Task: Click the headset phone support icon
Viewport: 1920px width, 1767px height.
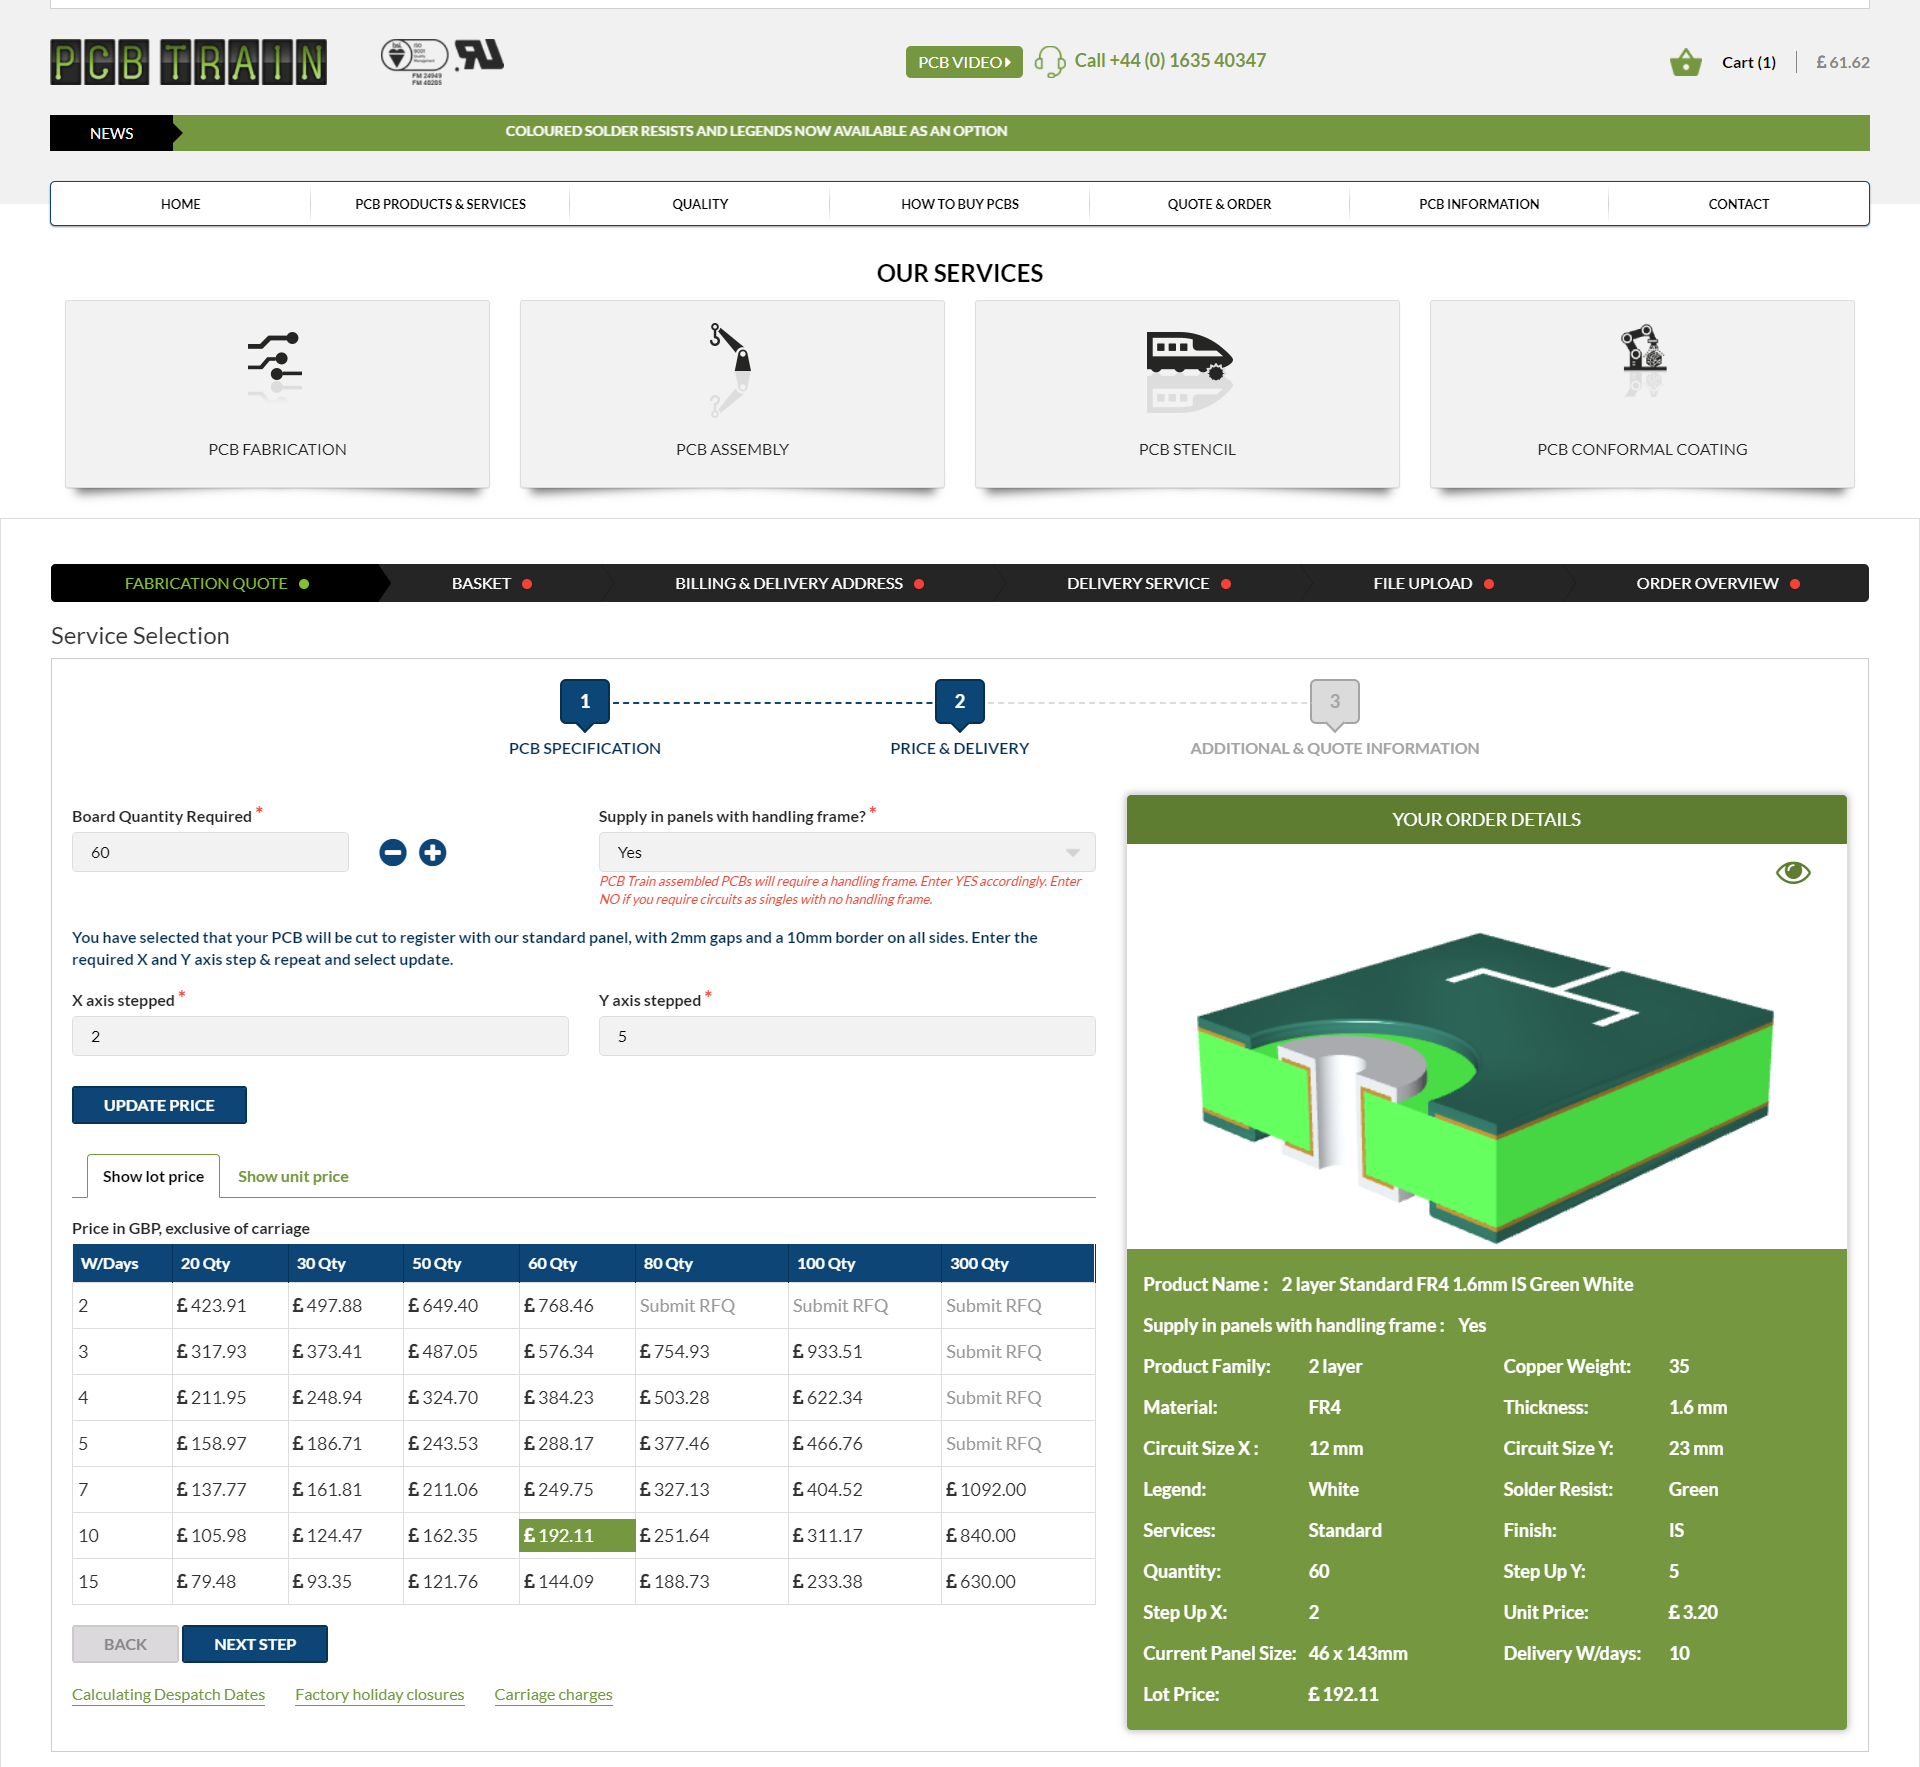Action: (x=1049, y=61)
